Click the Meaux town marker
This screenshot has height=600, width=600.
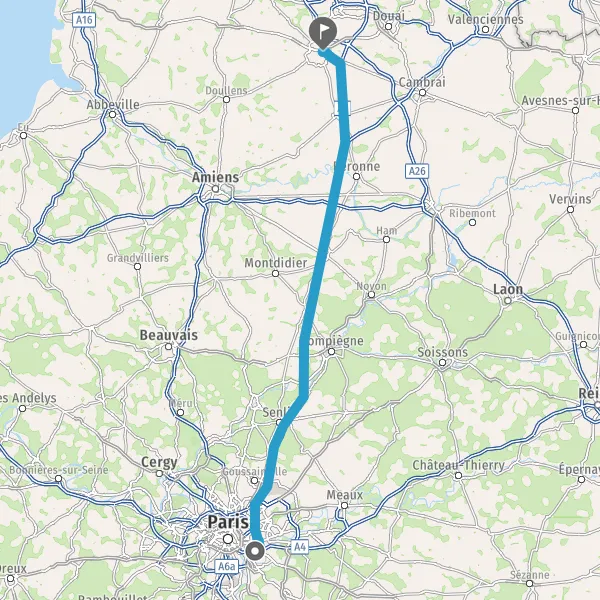(344, 505)
